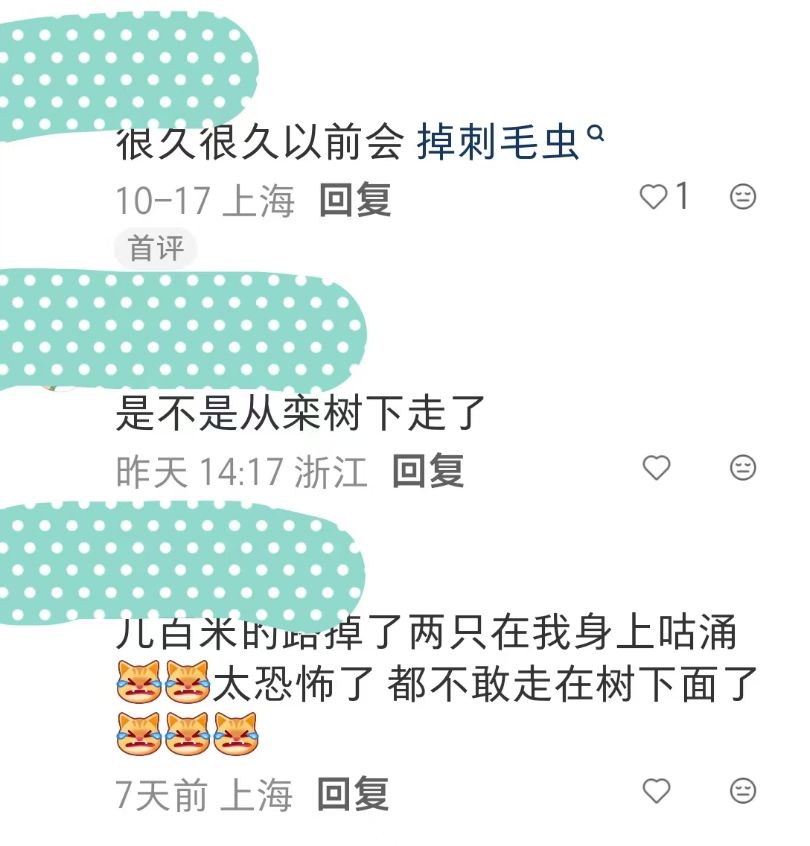Open the 掉刺毛虫 search link

497,143
